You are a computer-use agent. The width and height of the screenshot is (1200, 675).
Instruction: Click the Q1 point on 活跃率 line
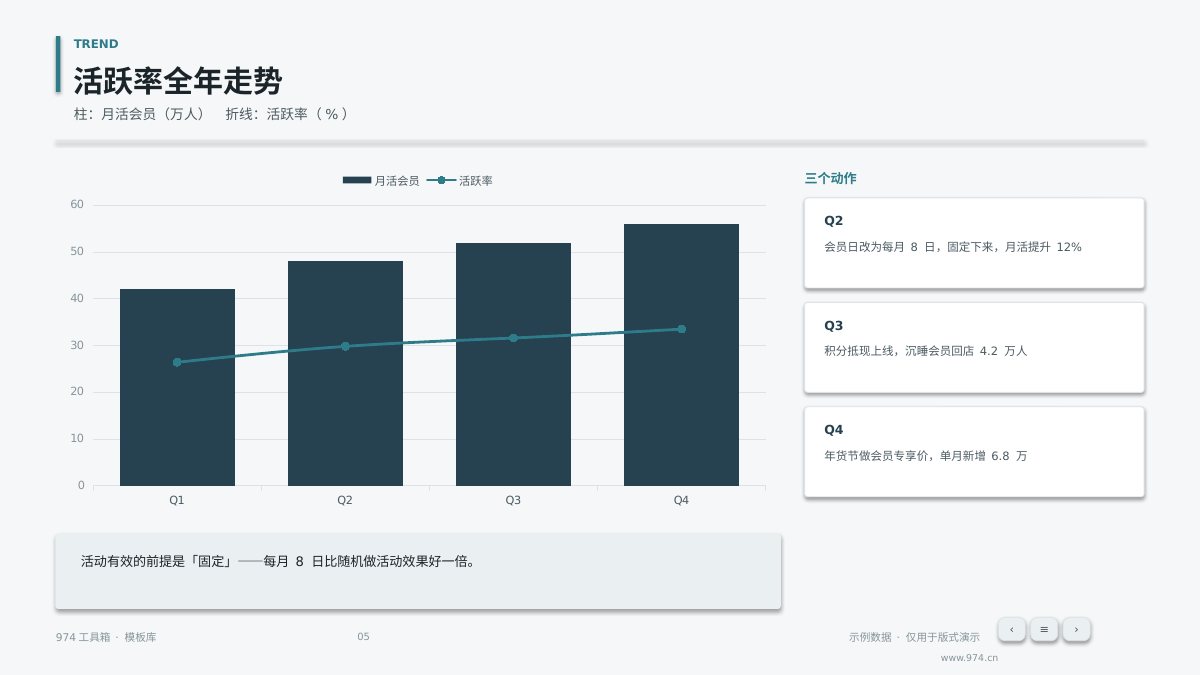coord(177,362)
